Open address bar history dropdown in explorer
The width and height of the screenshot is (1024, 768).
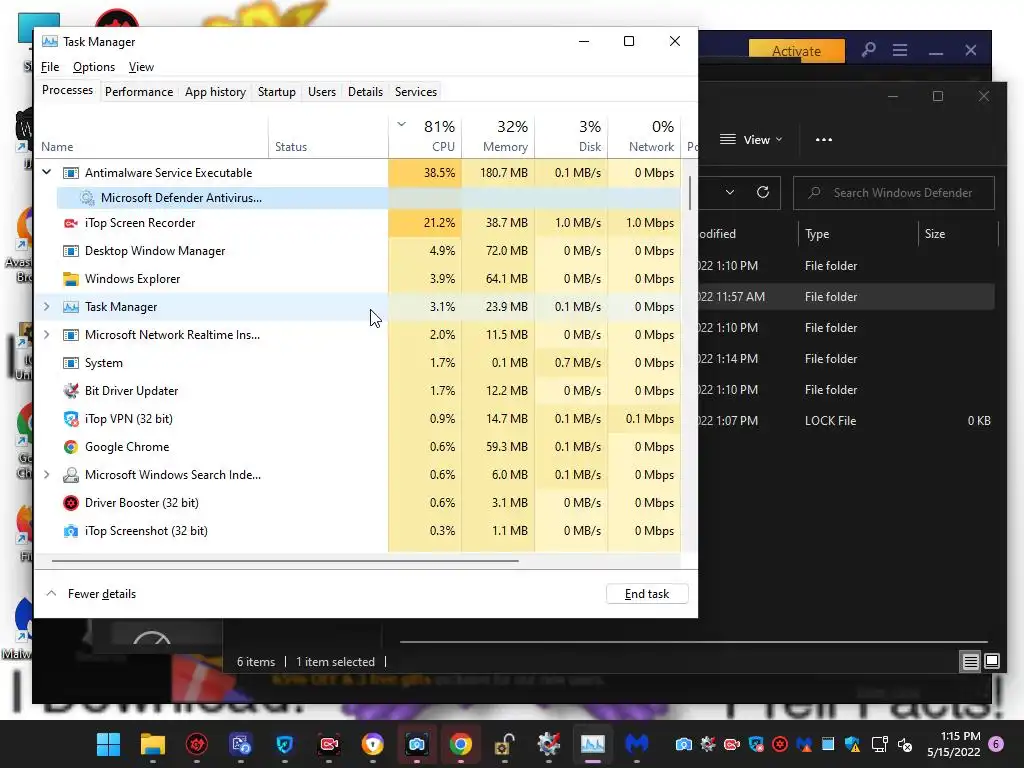tap(730, 193)
